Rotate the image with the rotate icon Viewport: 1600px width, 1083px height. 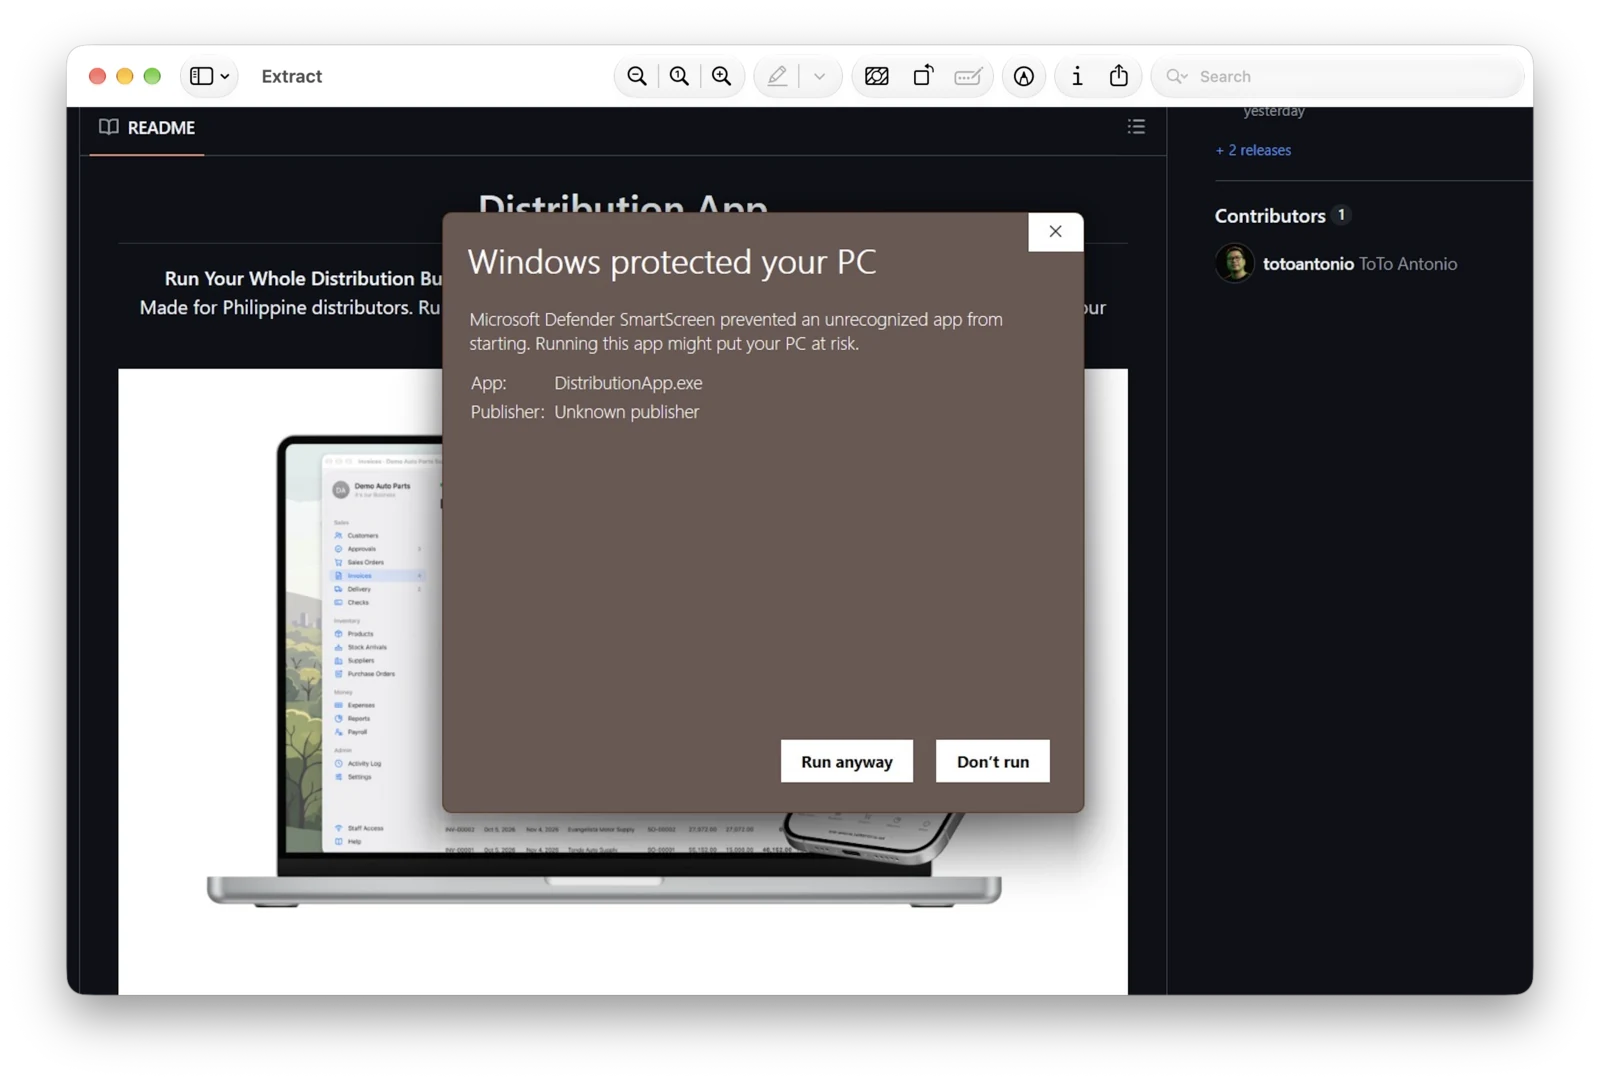923,76
